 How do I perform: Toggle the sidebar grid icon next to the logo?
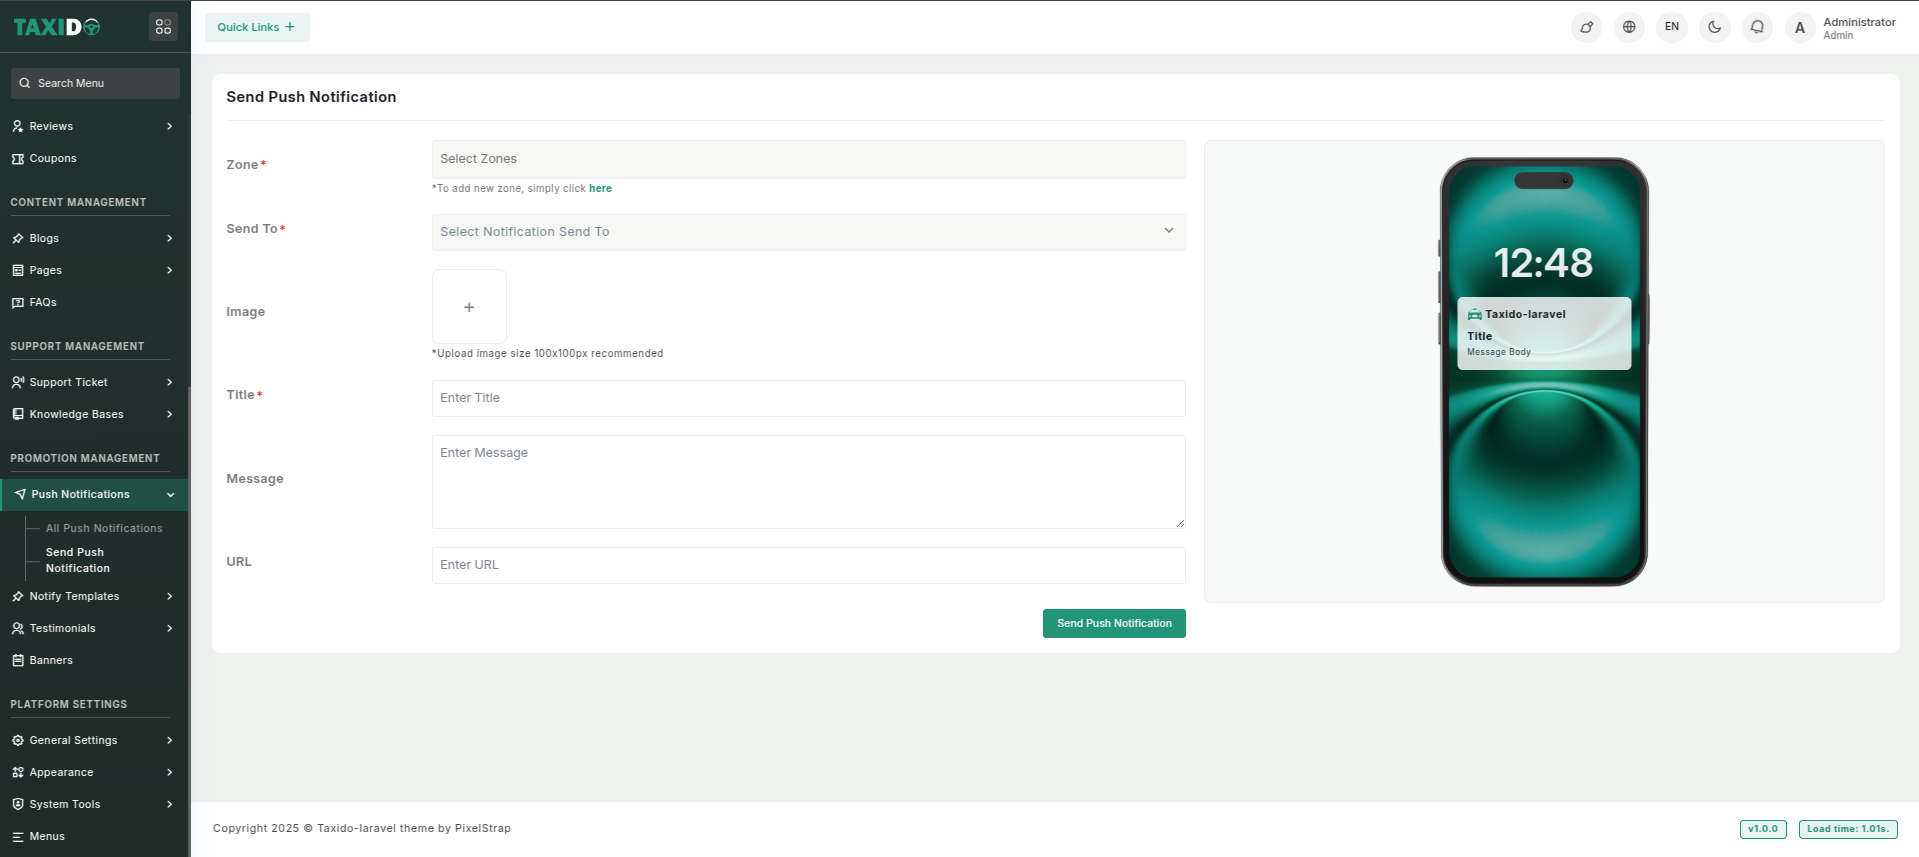pos(163,27)
